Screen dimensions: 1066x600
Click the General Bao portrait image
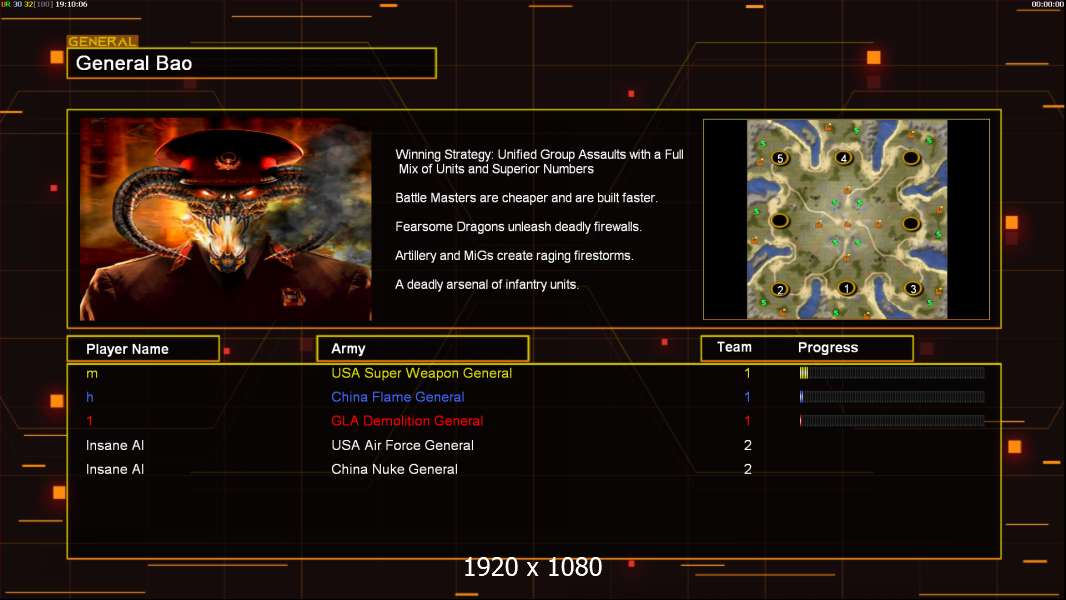click(226, 219)
